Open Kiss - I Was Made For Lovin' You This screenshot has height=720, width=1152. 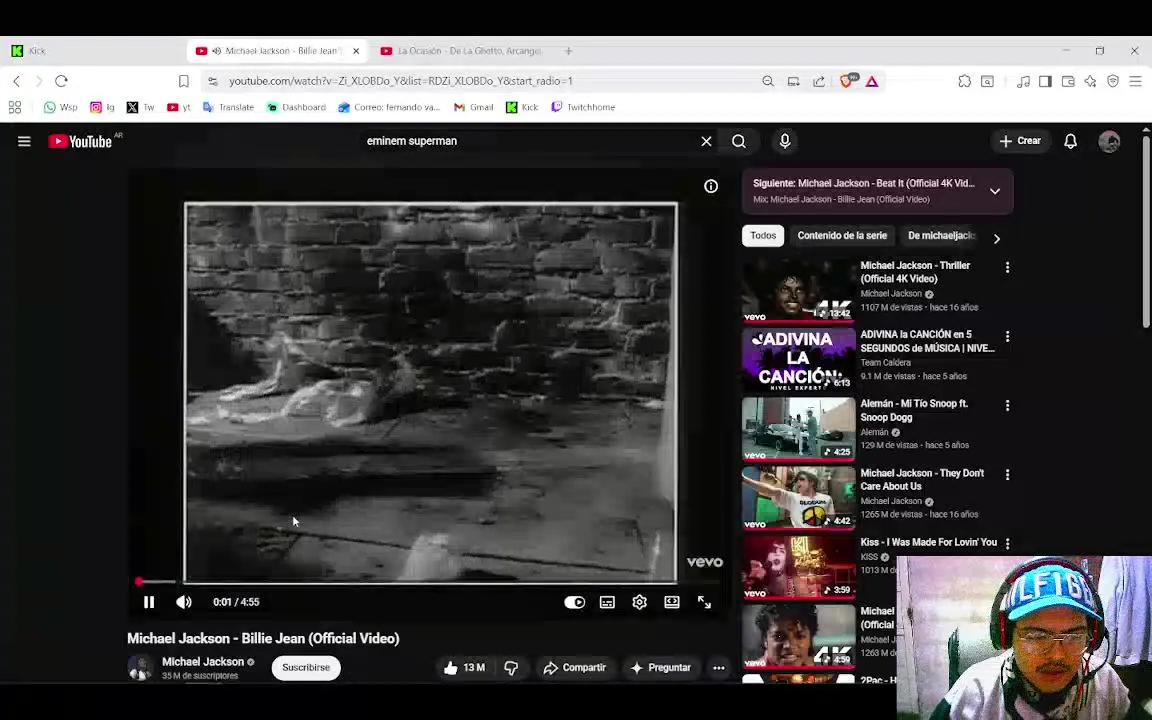coord(929,542)
